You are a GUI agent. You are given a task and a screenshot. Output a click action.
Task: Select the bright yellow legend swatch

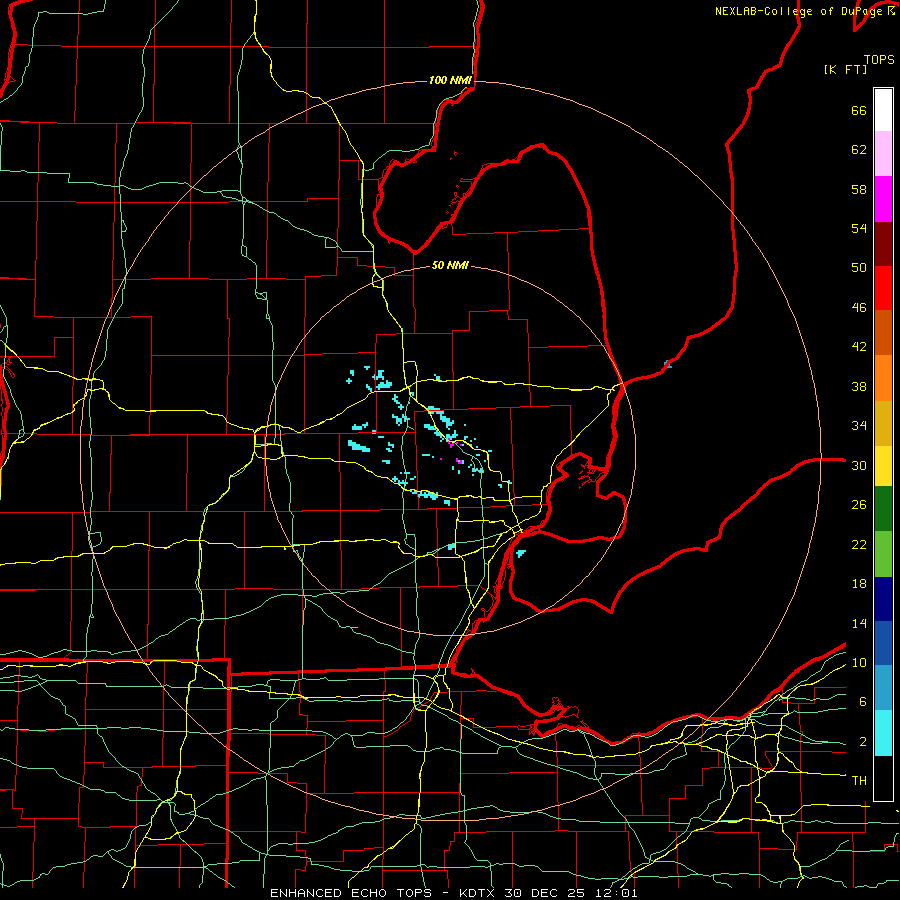tap(883, 466)
